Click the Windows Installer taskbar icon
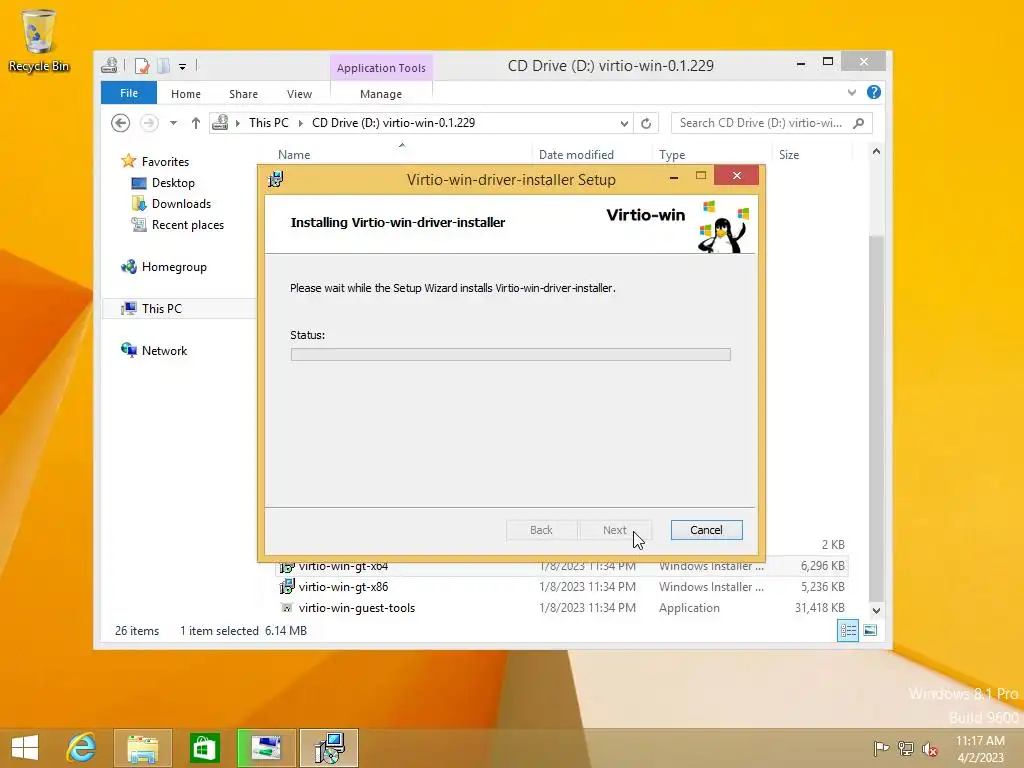The width and height of the screenshot is (1024, 768). pos(329,748)
